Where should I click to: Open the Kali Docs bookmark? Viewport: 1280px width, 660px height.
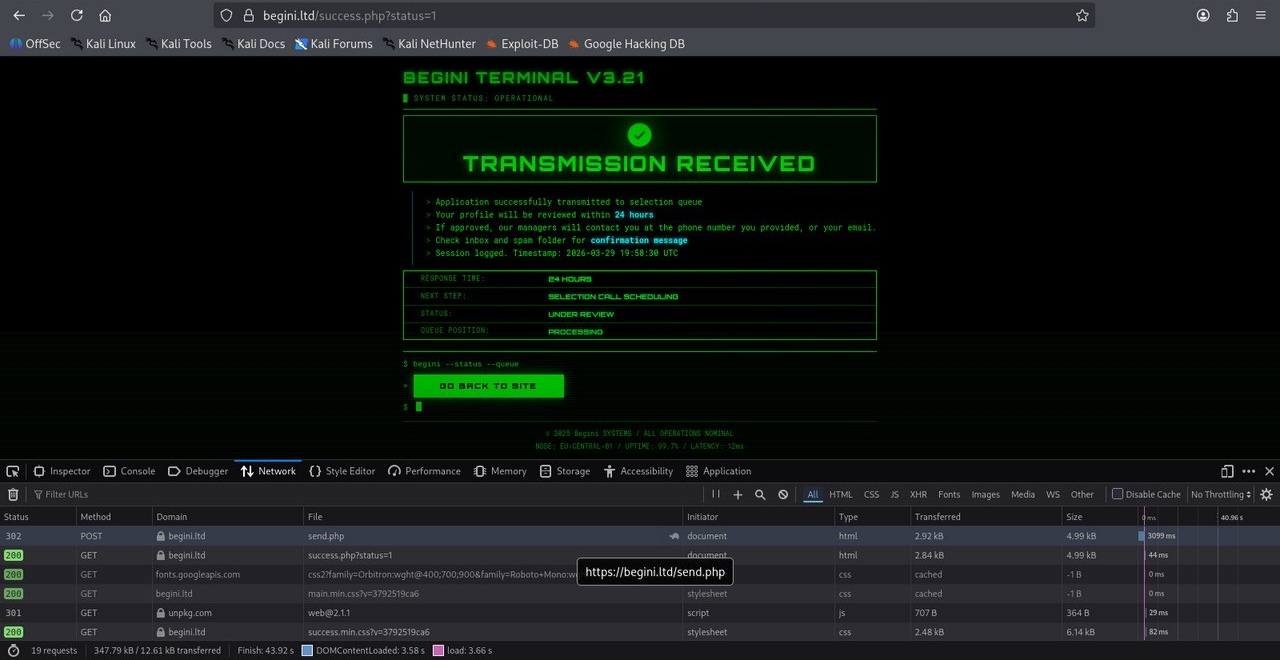(253, 44)
